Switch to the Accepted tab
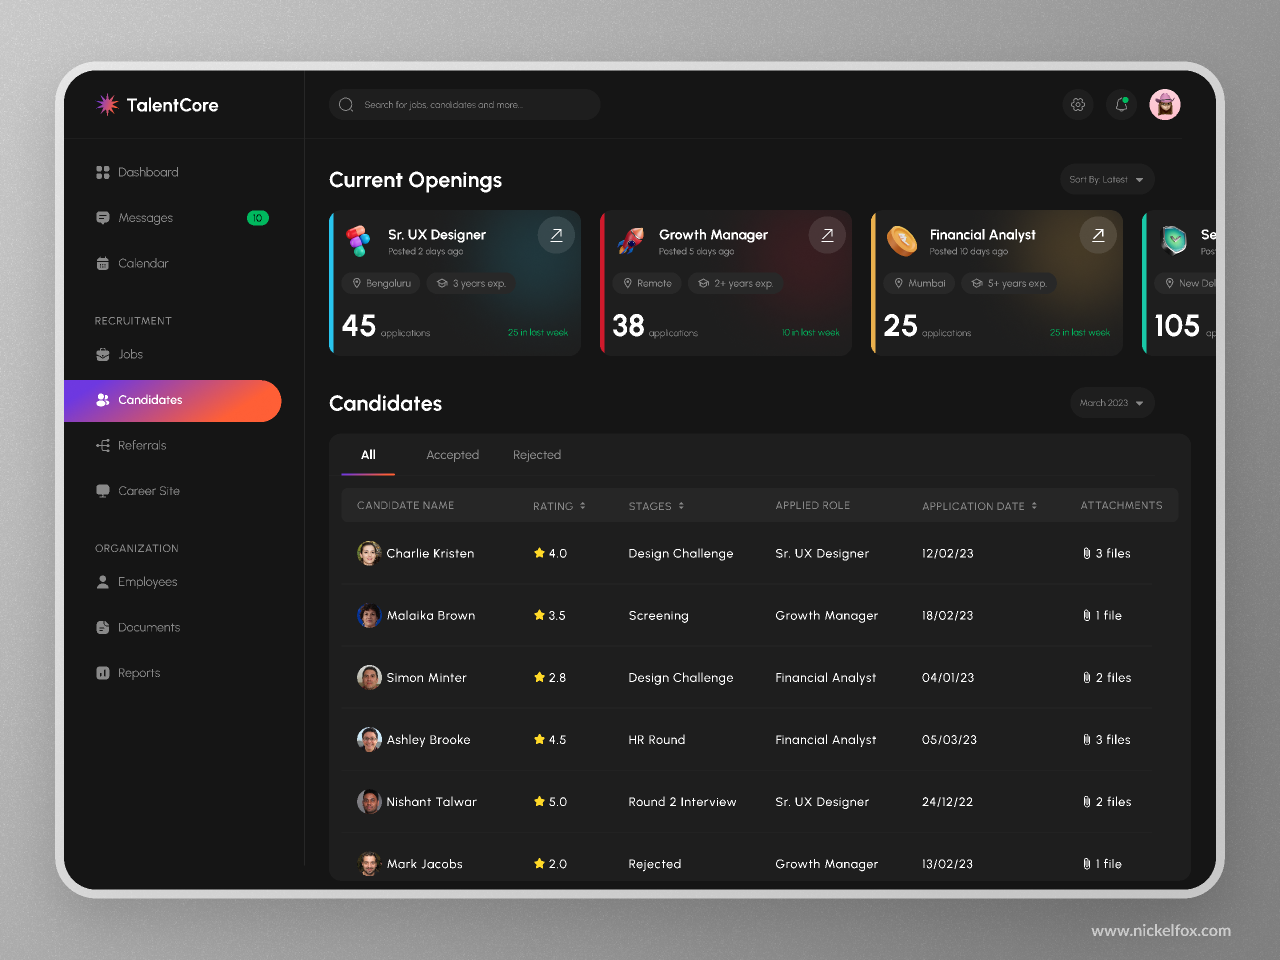Viewport: 1280px width, 960px height. 452,455
